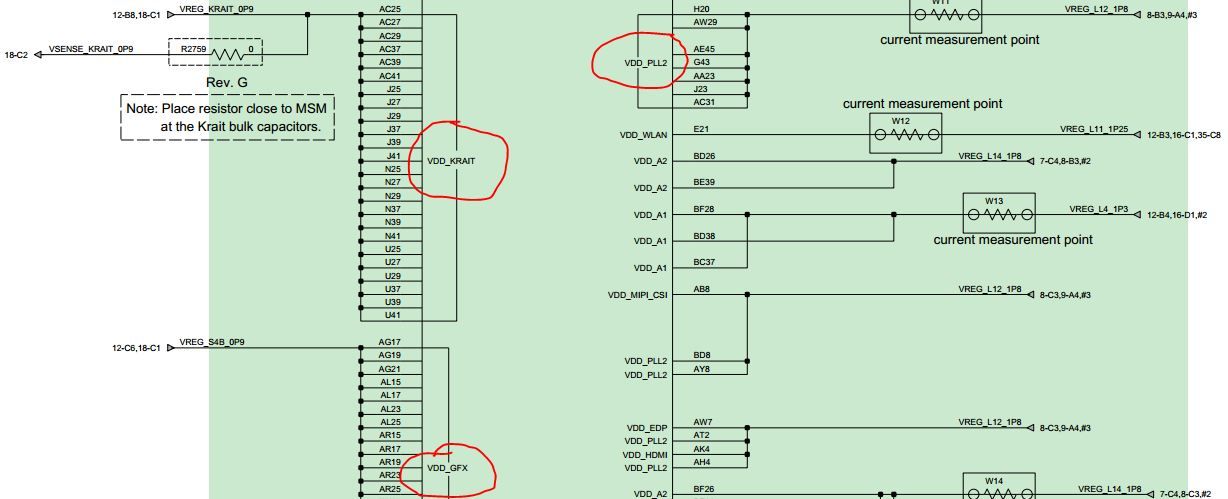Click the Rev. G annotation text

pos(226,81)
